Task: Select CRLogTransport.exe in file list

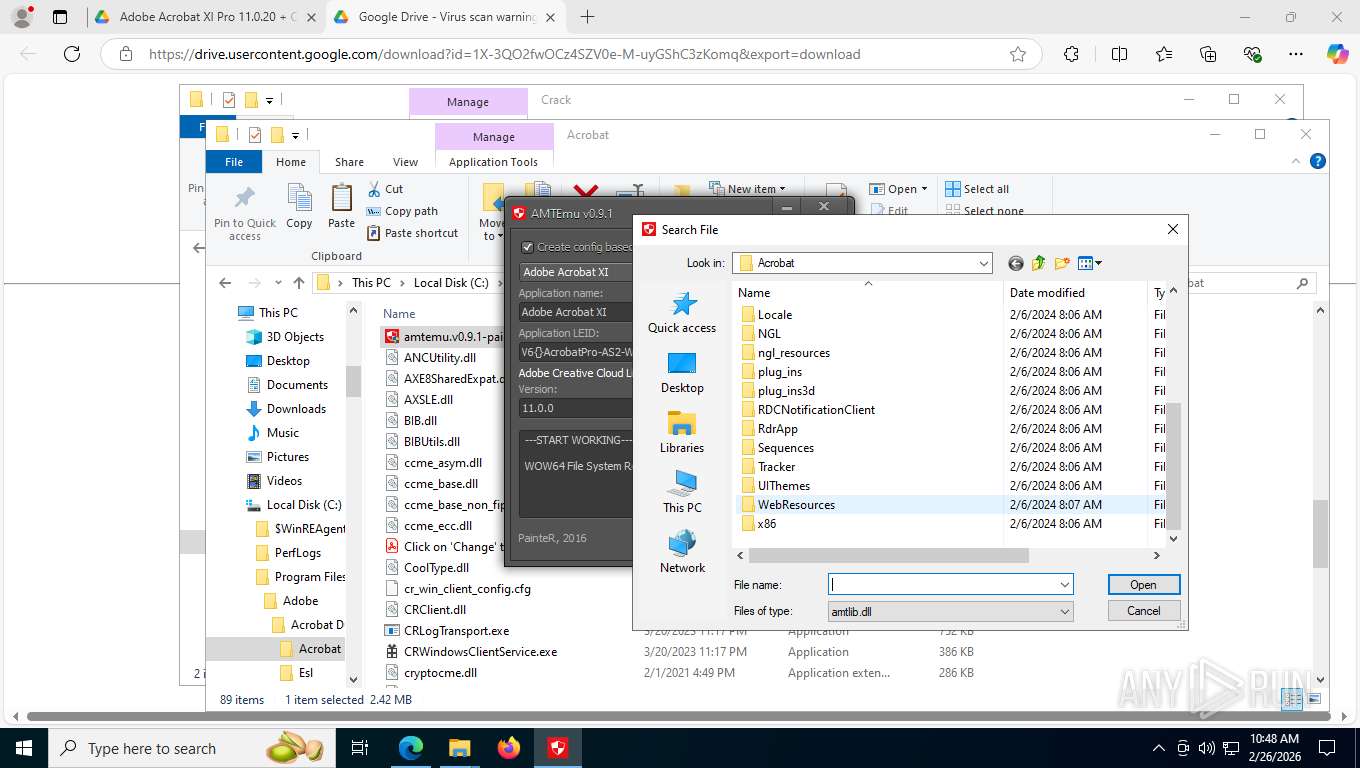Action: pyautogui.click(x=456, y=631)
